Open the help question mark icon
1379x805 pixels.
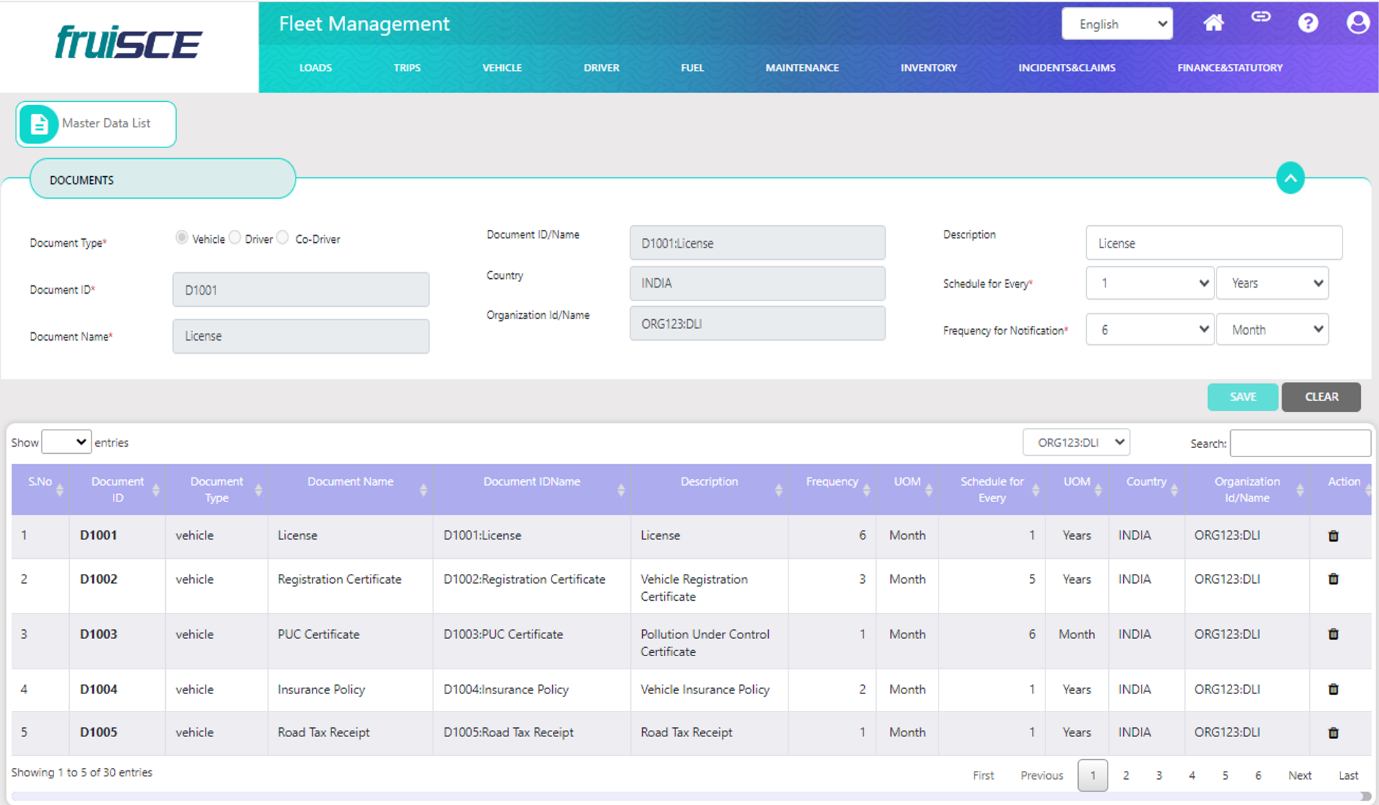[1308, 23]
